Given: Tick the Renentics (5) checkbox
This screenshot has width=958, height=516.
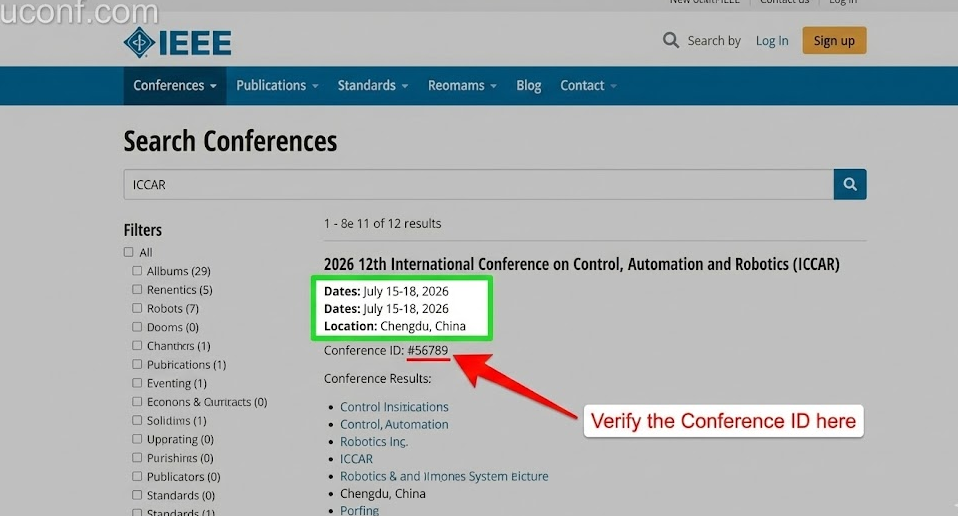Looking at the screenshot, I should pyautogui.click(x=137, y=289).
